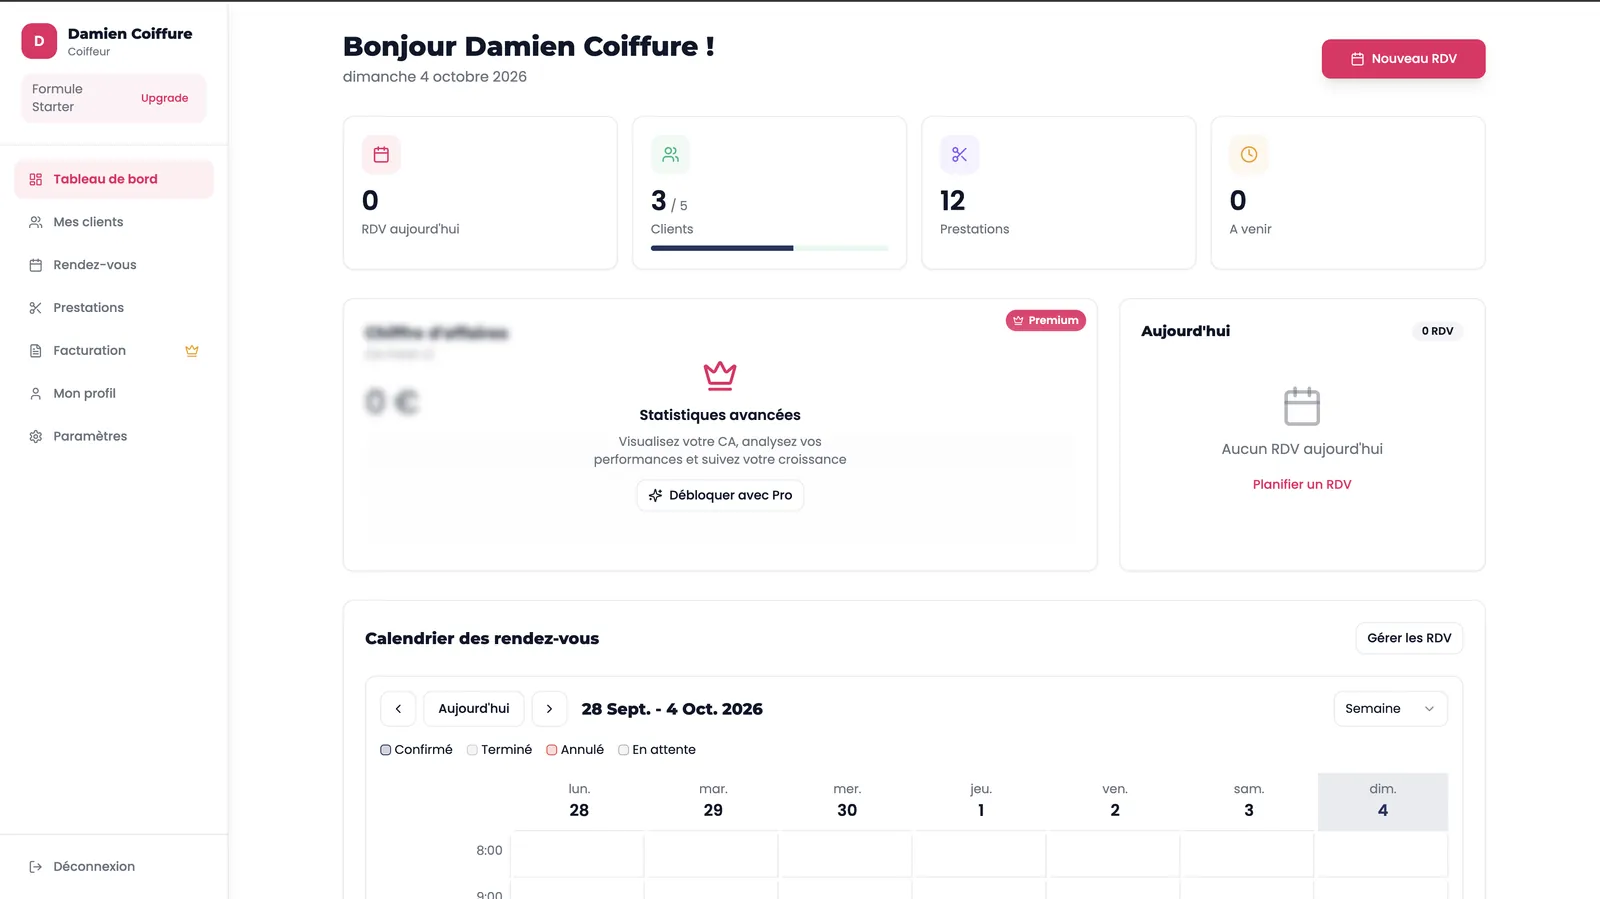Image resolution: width=1600 pixels, height=899 pixels.
Task: Click scissors icon on Prestations card
Action: tap(959, 155)
